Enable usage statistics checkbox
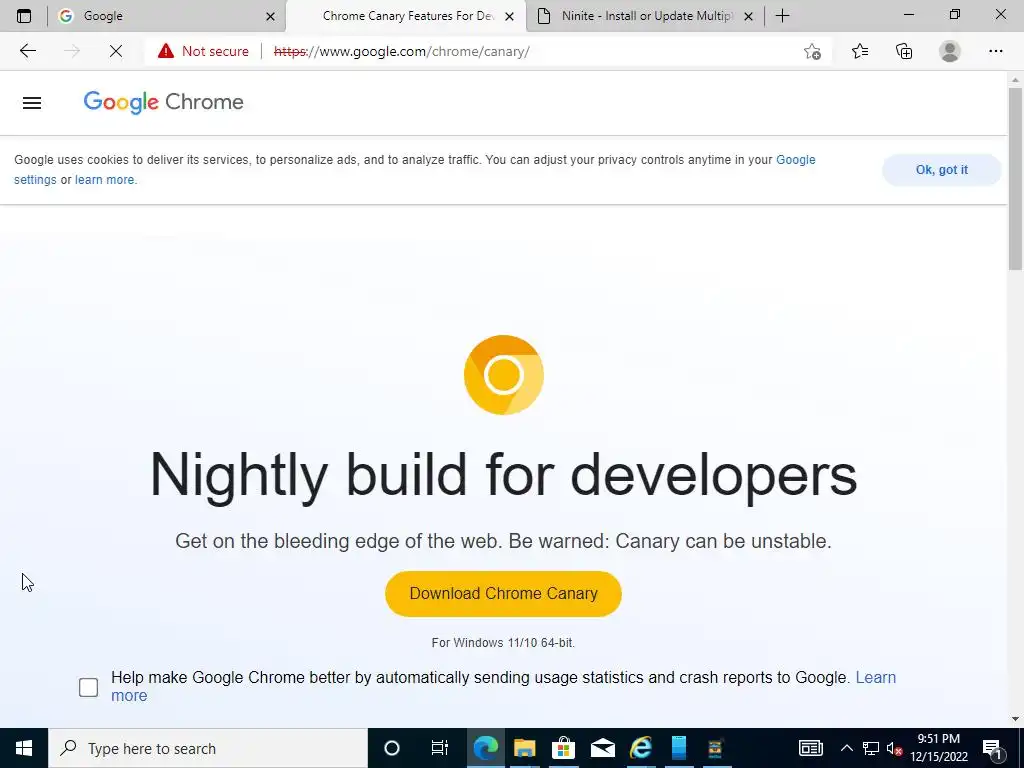 pos(88,687)
